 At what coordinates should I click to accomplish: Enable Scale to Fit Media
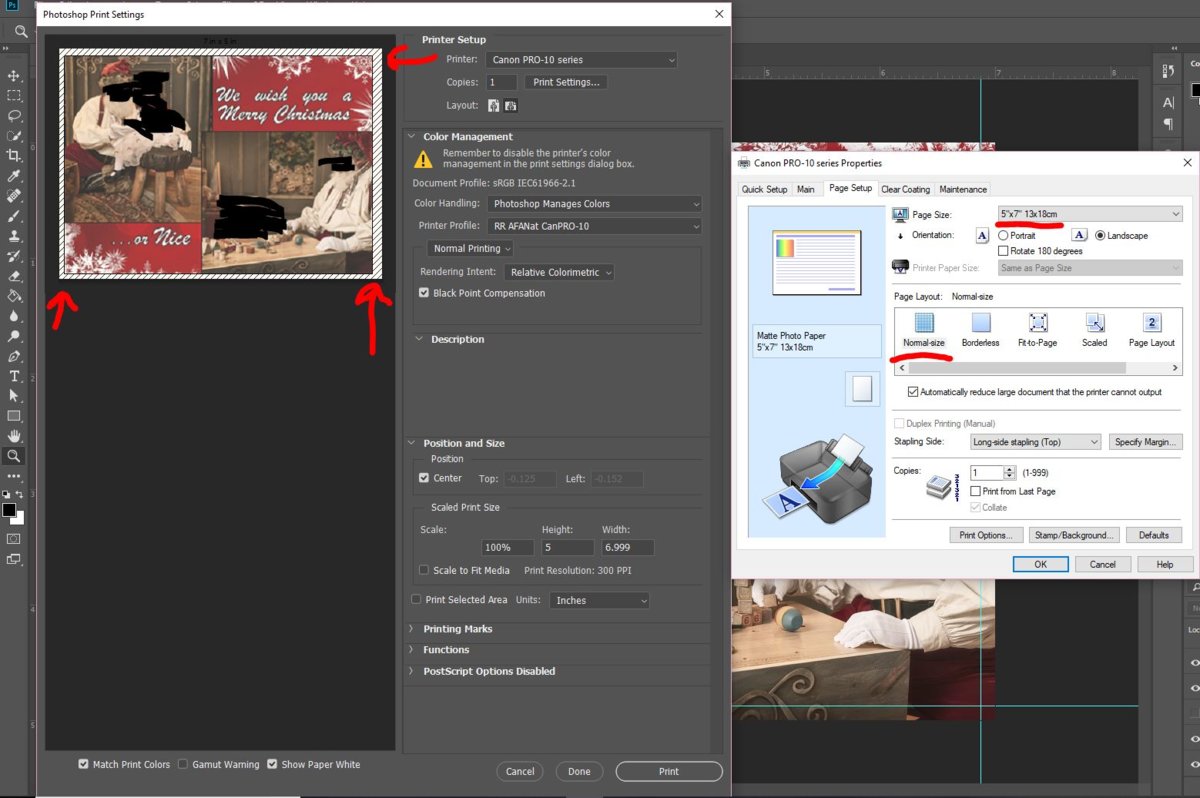(x=424, y=570)
